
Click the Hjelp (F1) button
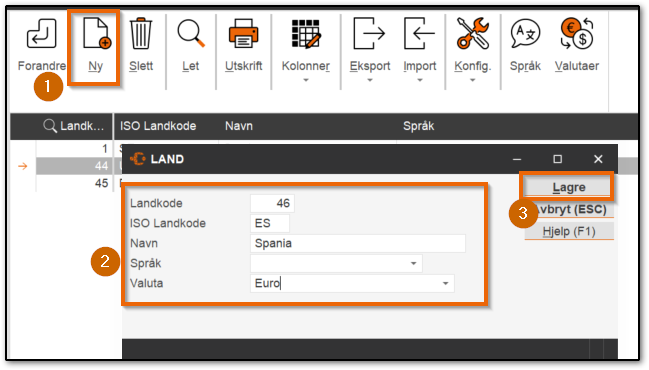click(x=569, y=231)
